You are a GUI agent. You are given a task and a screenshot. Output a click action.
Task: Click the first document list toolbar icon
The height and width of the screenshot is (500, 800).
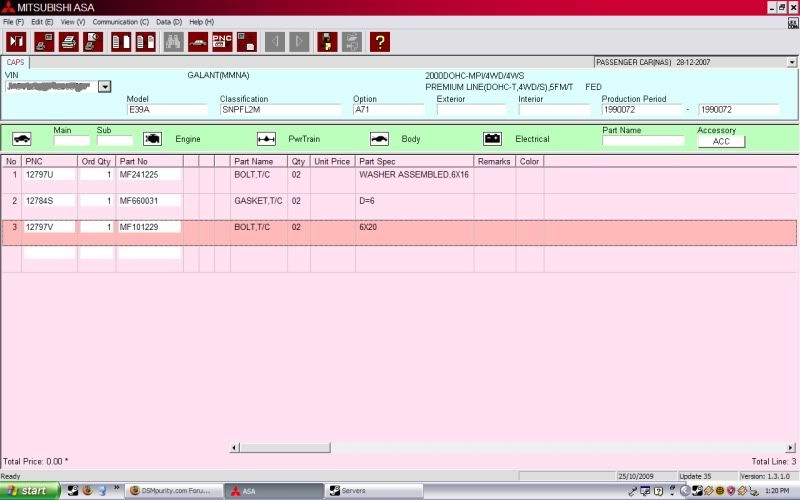click(x=121, y=42)
